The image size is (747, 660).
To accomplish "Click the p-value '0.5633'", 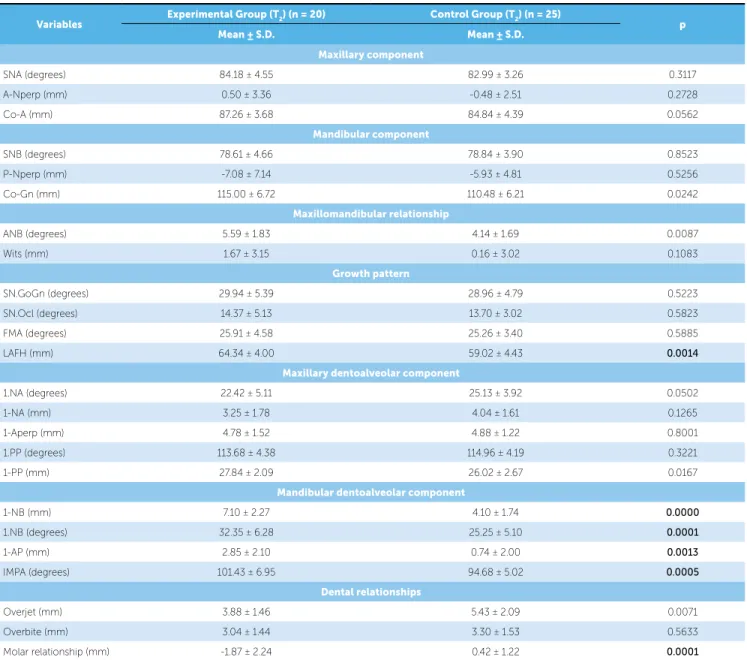I will 682,632.
